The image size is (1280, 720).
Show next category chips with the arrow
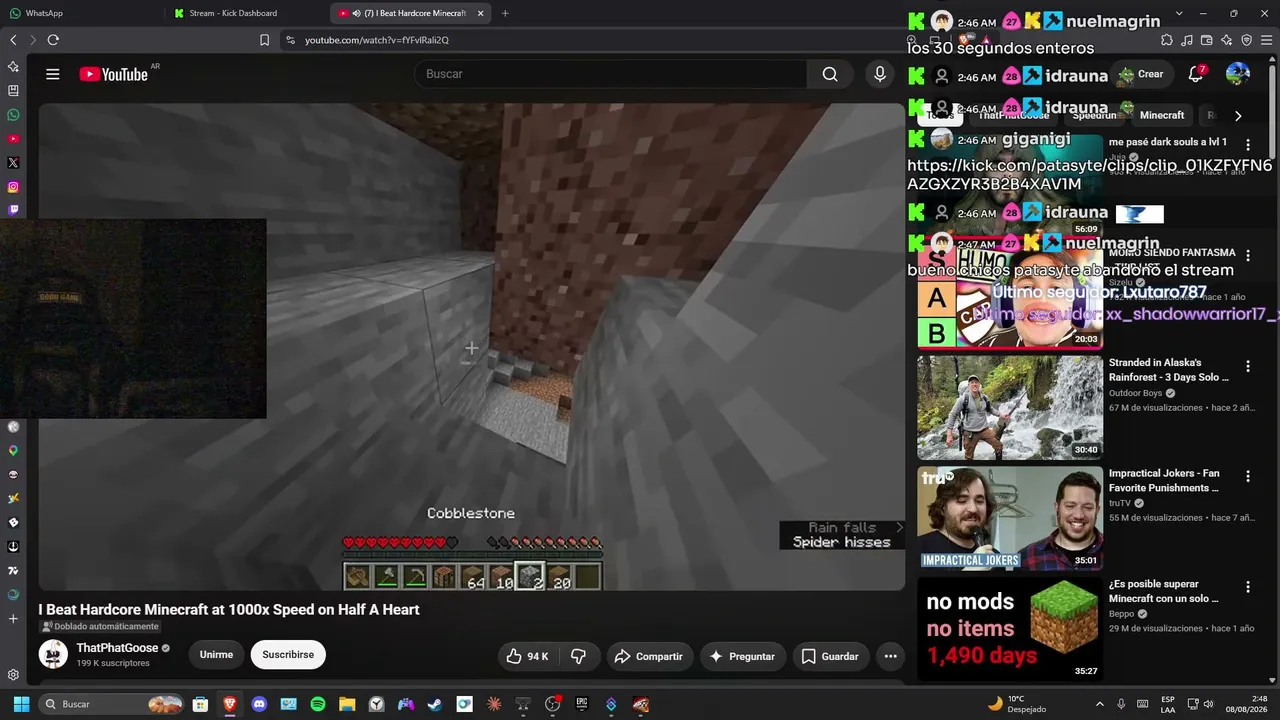[x=1238, y=116]
